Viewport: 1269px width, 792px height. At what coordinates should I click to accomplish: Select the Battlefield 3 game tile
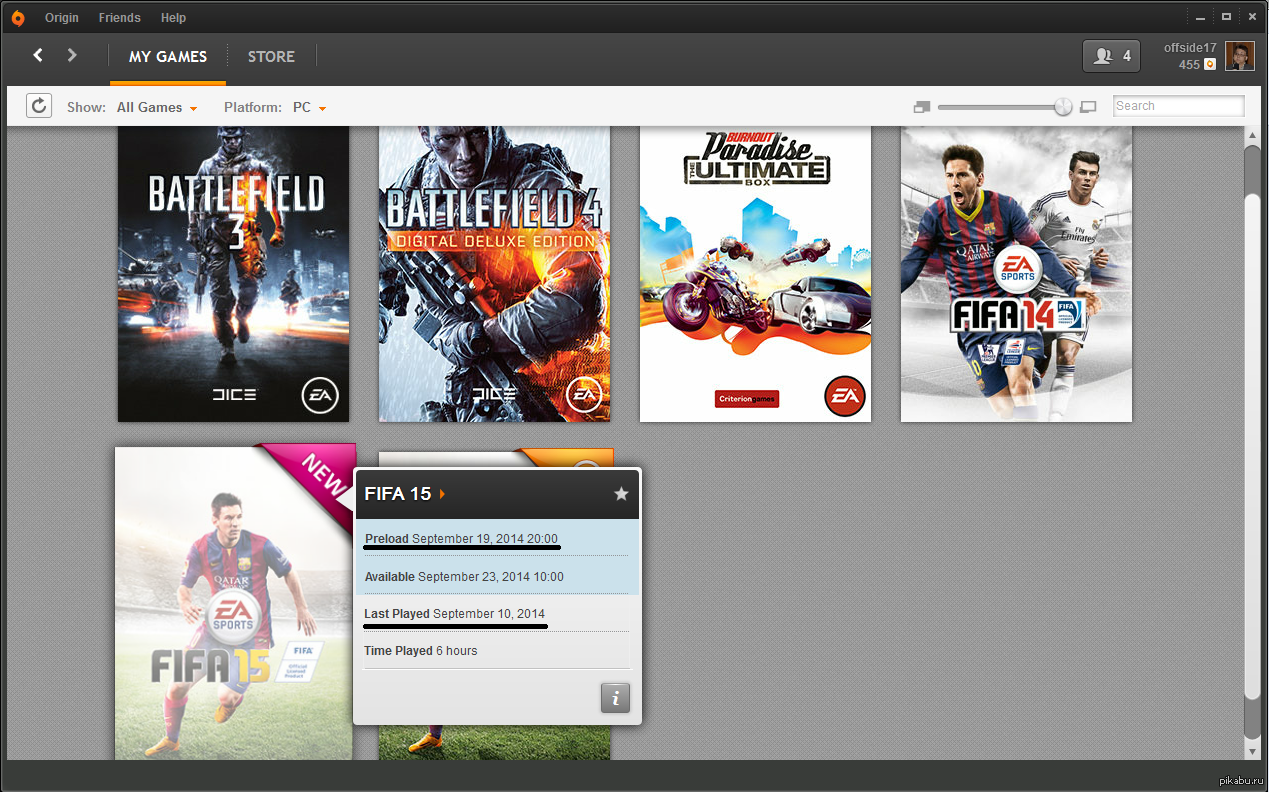coord(234,274)
